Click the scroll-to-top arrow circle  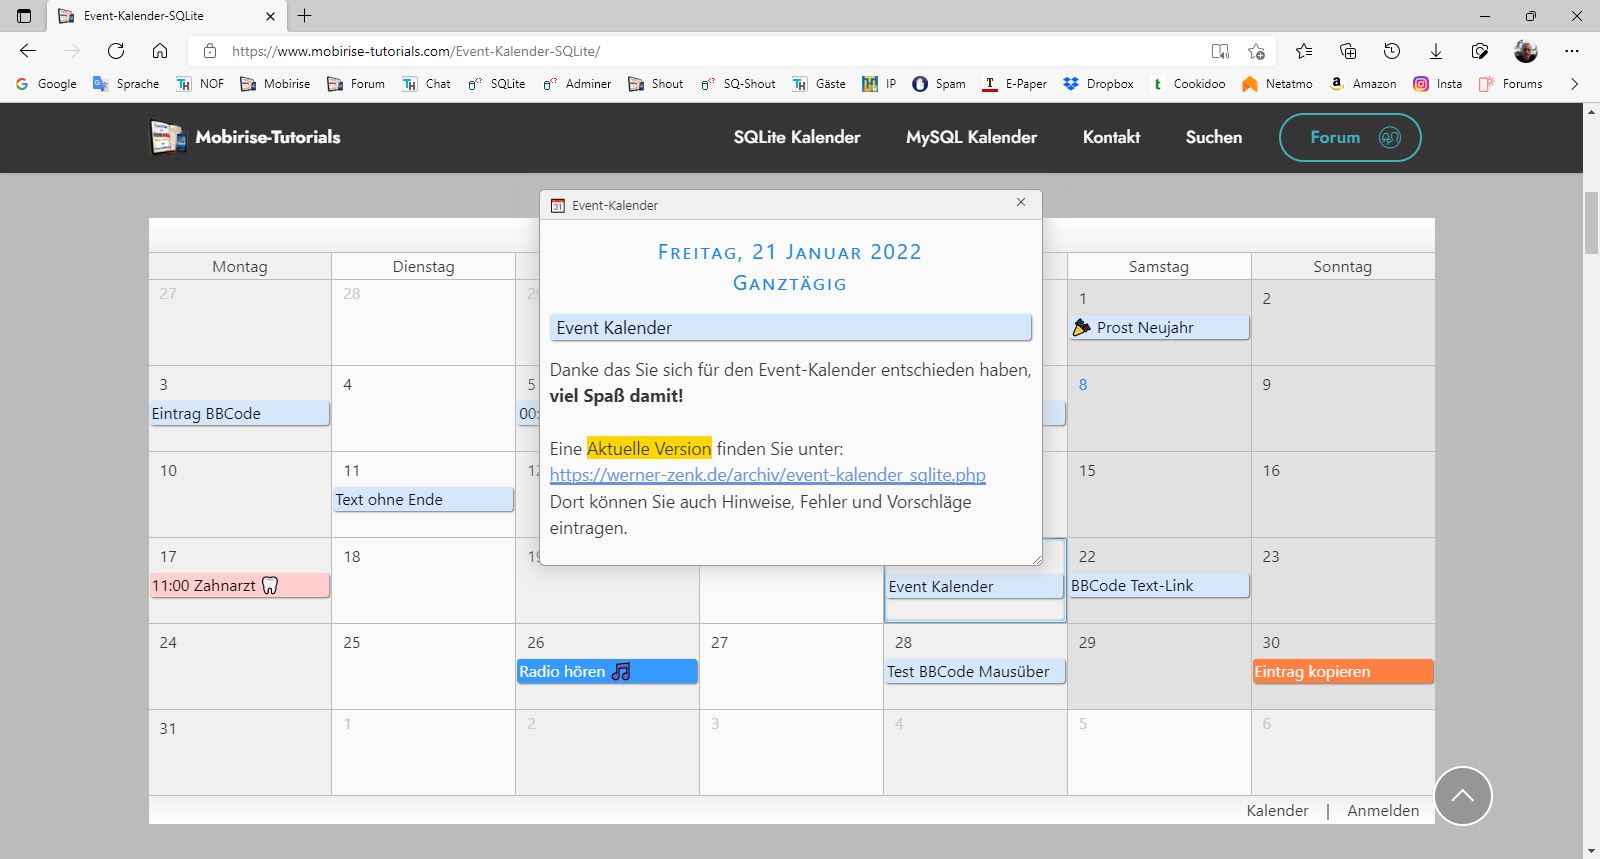click(1462, 796)
